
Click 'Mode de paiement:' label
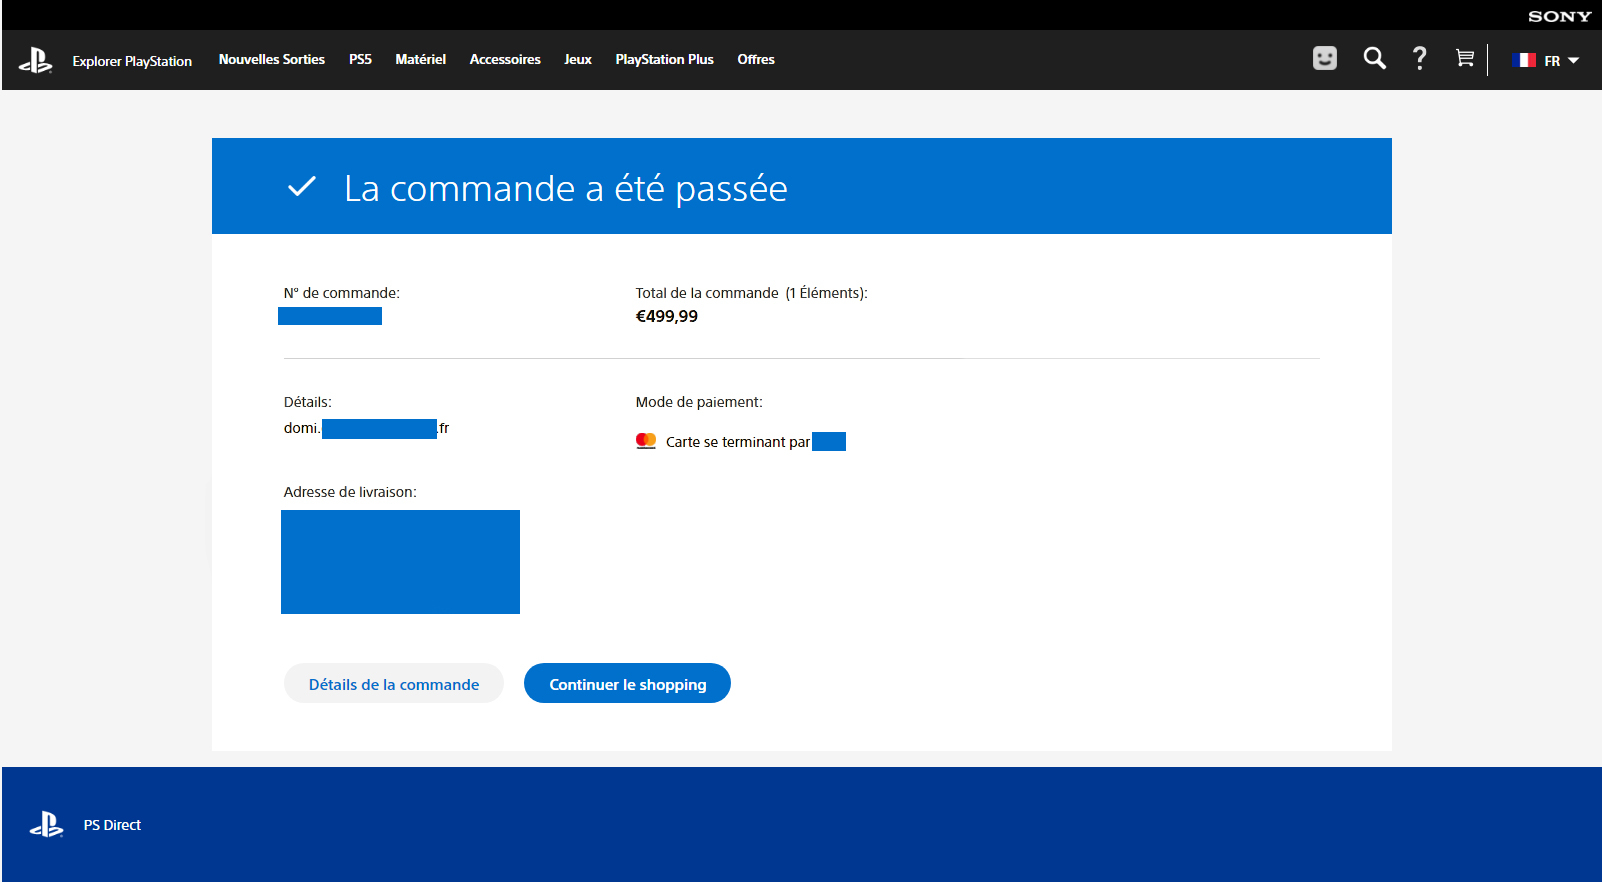pos(699,402)
